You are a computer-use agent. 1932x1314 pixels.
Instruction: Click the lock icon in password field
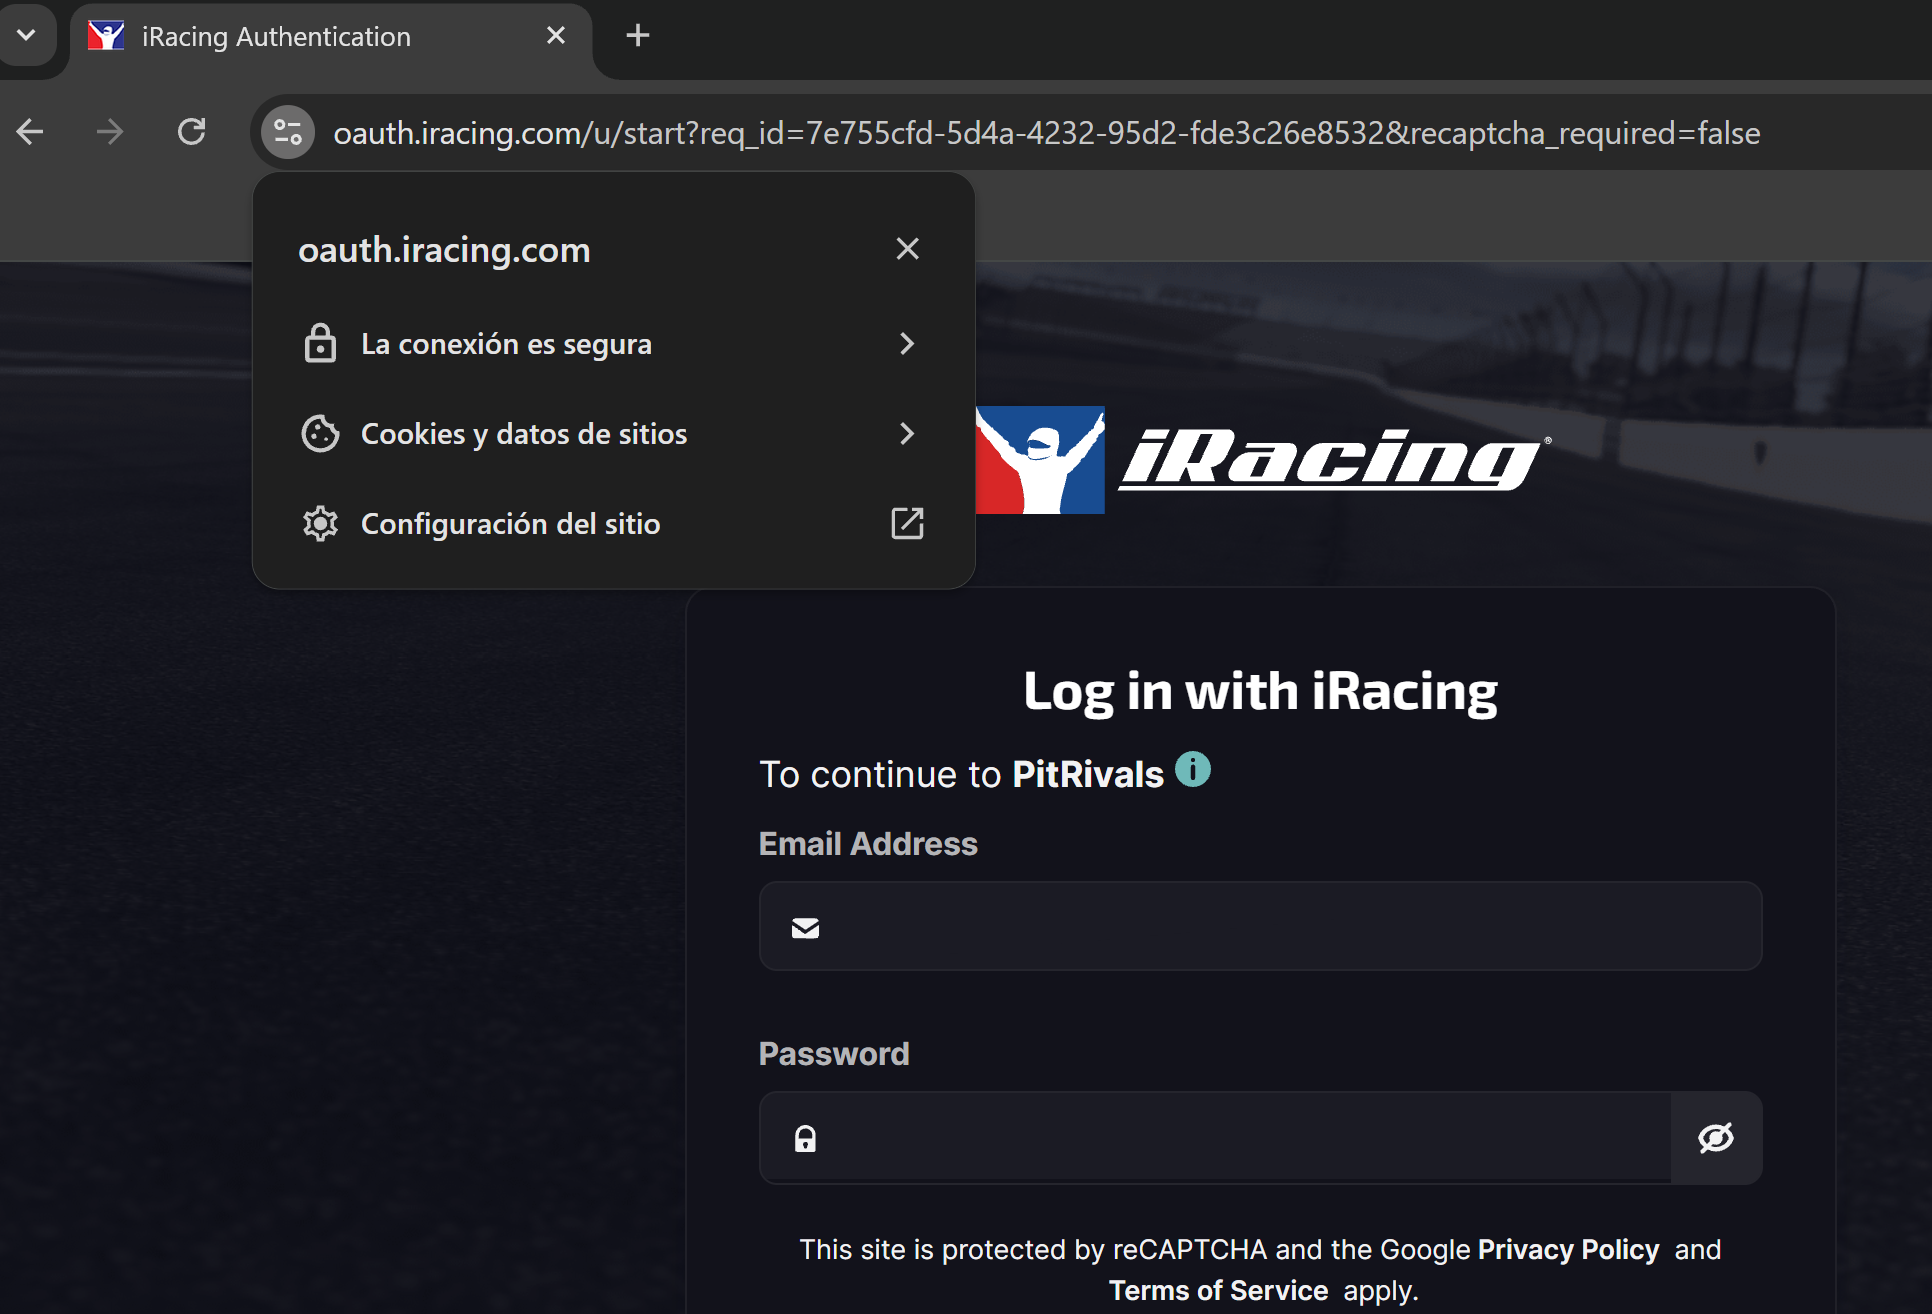click(805, 1139)
